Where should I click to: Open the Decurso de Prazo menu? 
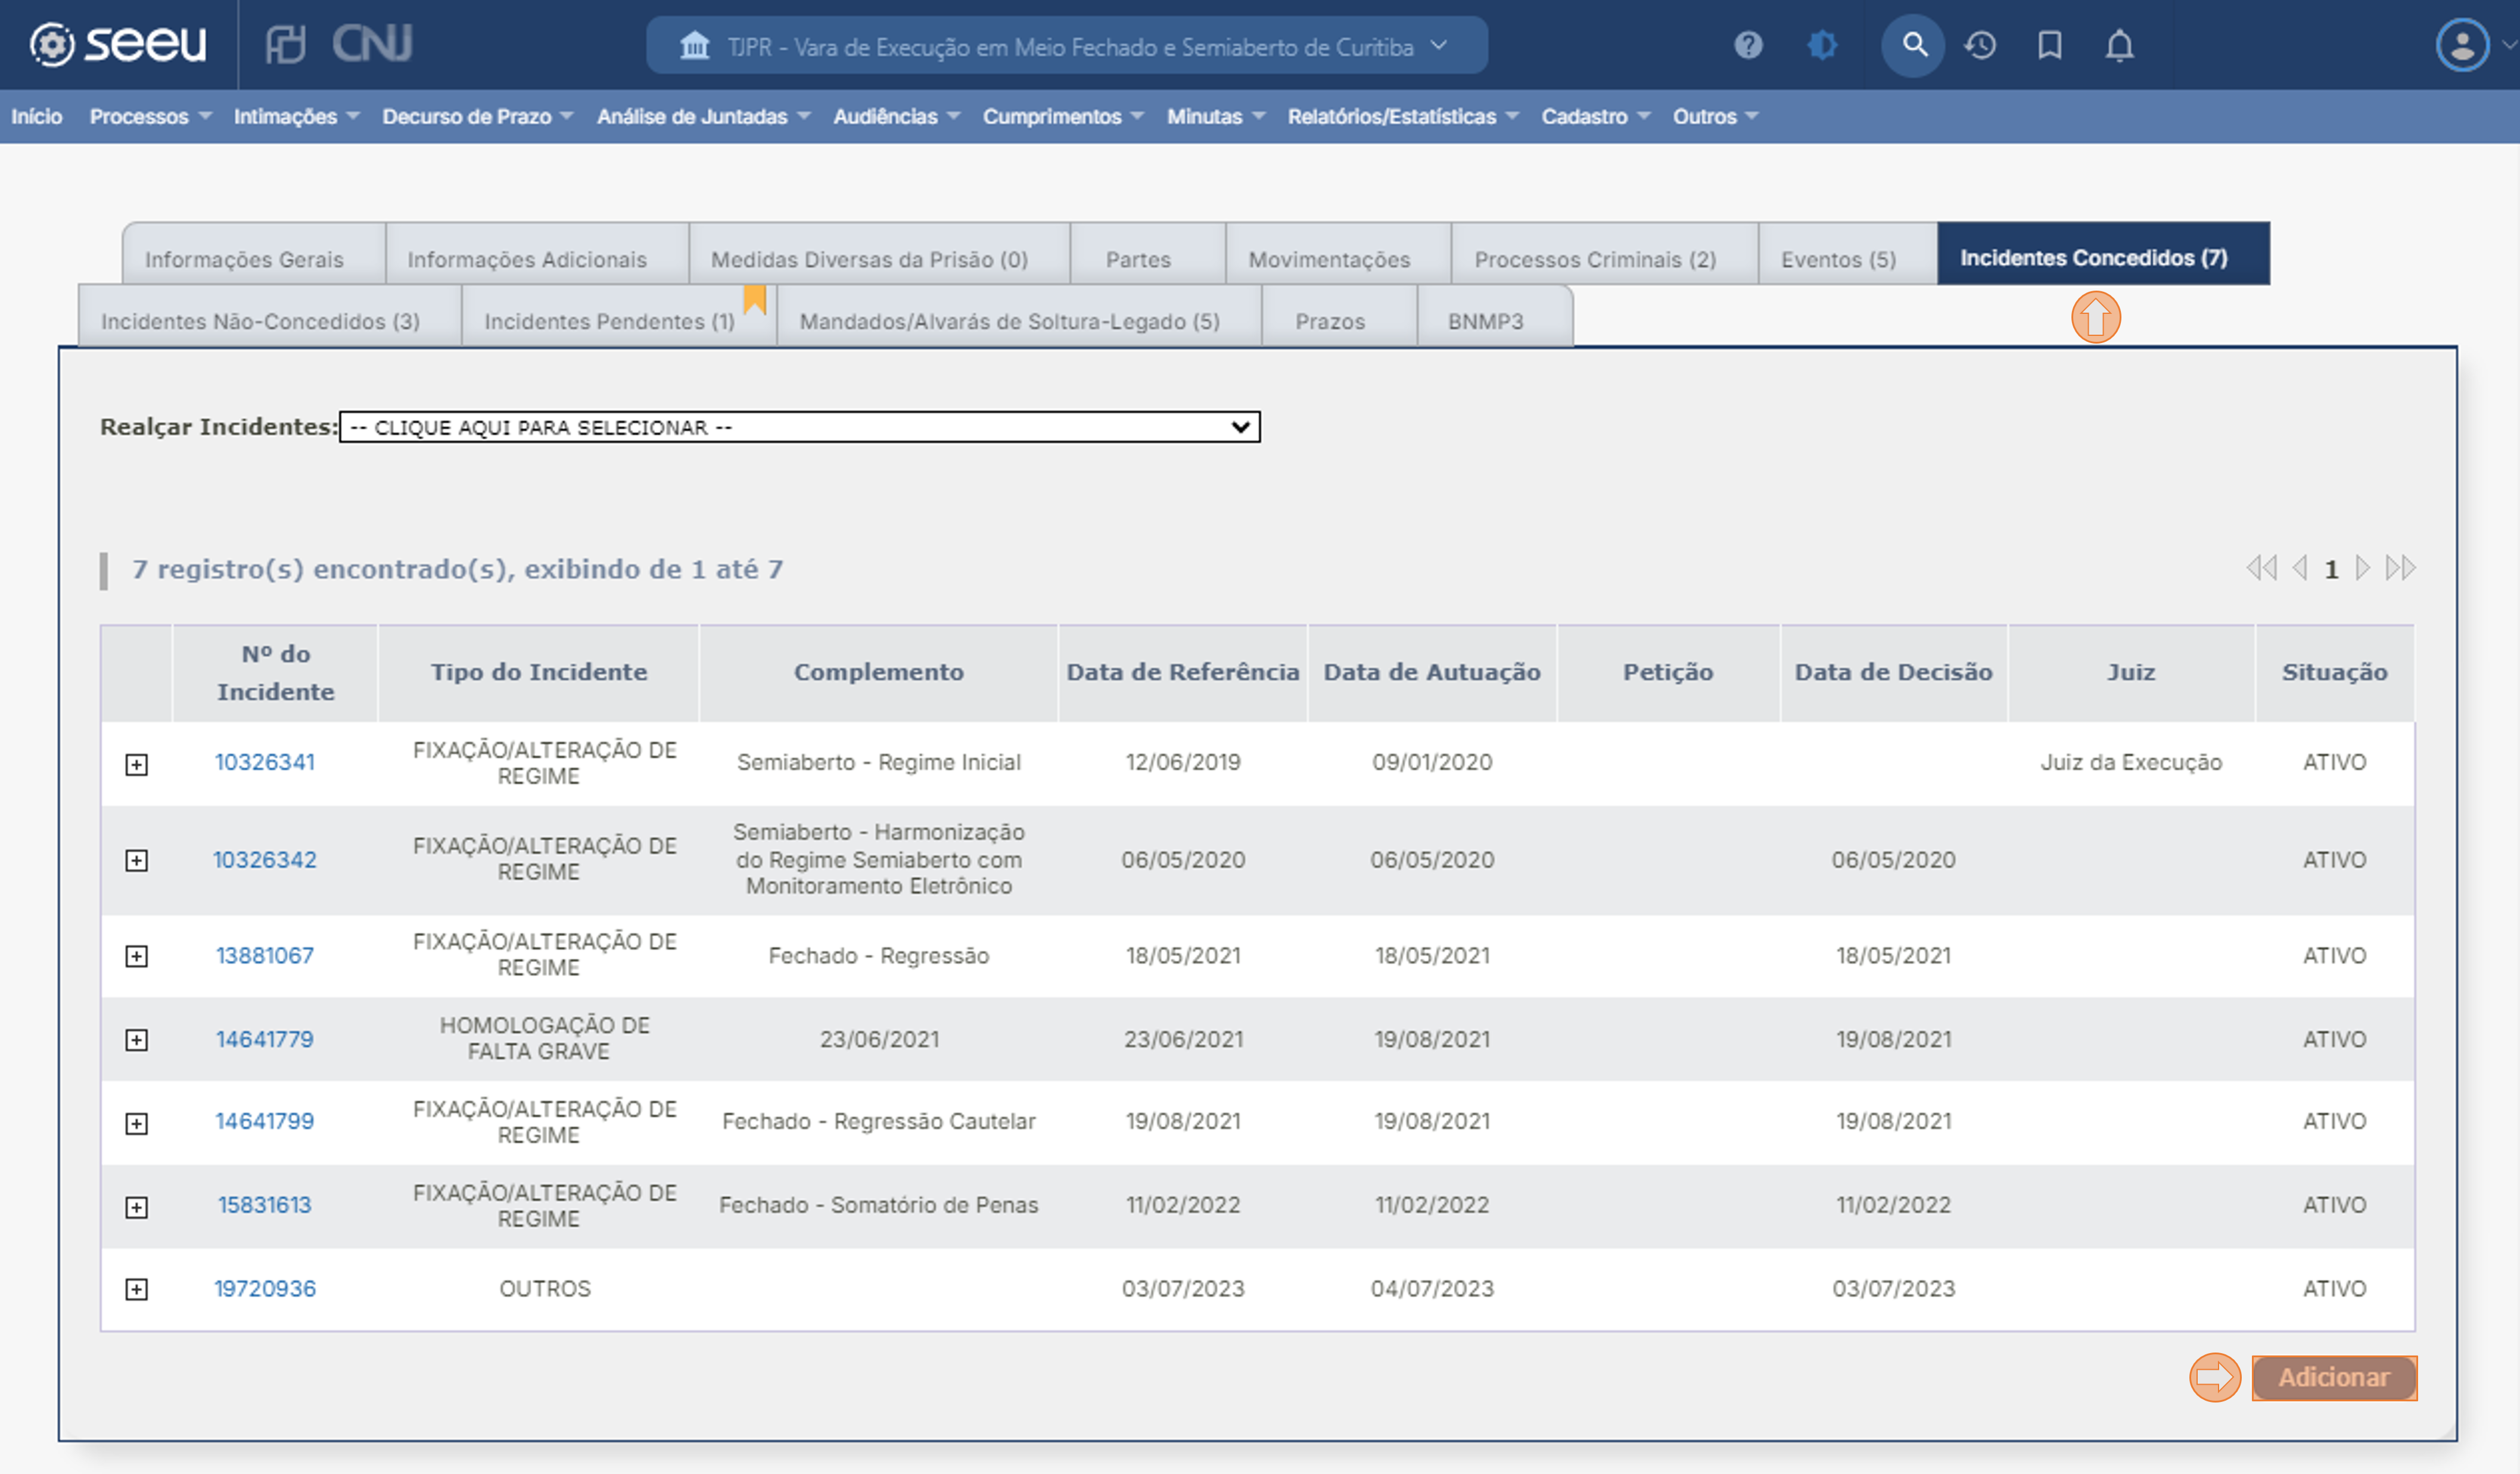point(477,116)
